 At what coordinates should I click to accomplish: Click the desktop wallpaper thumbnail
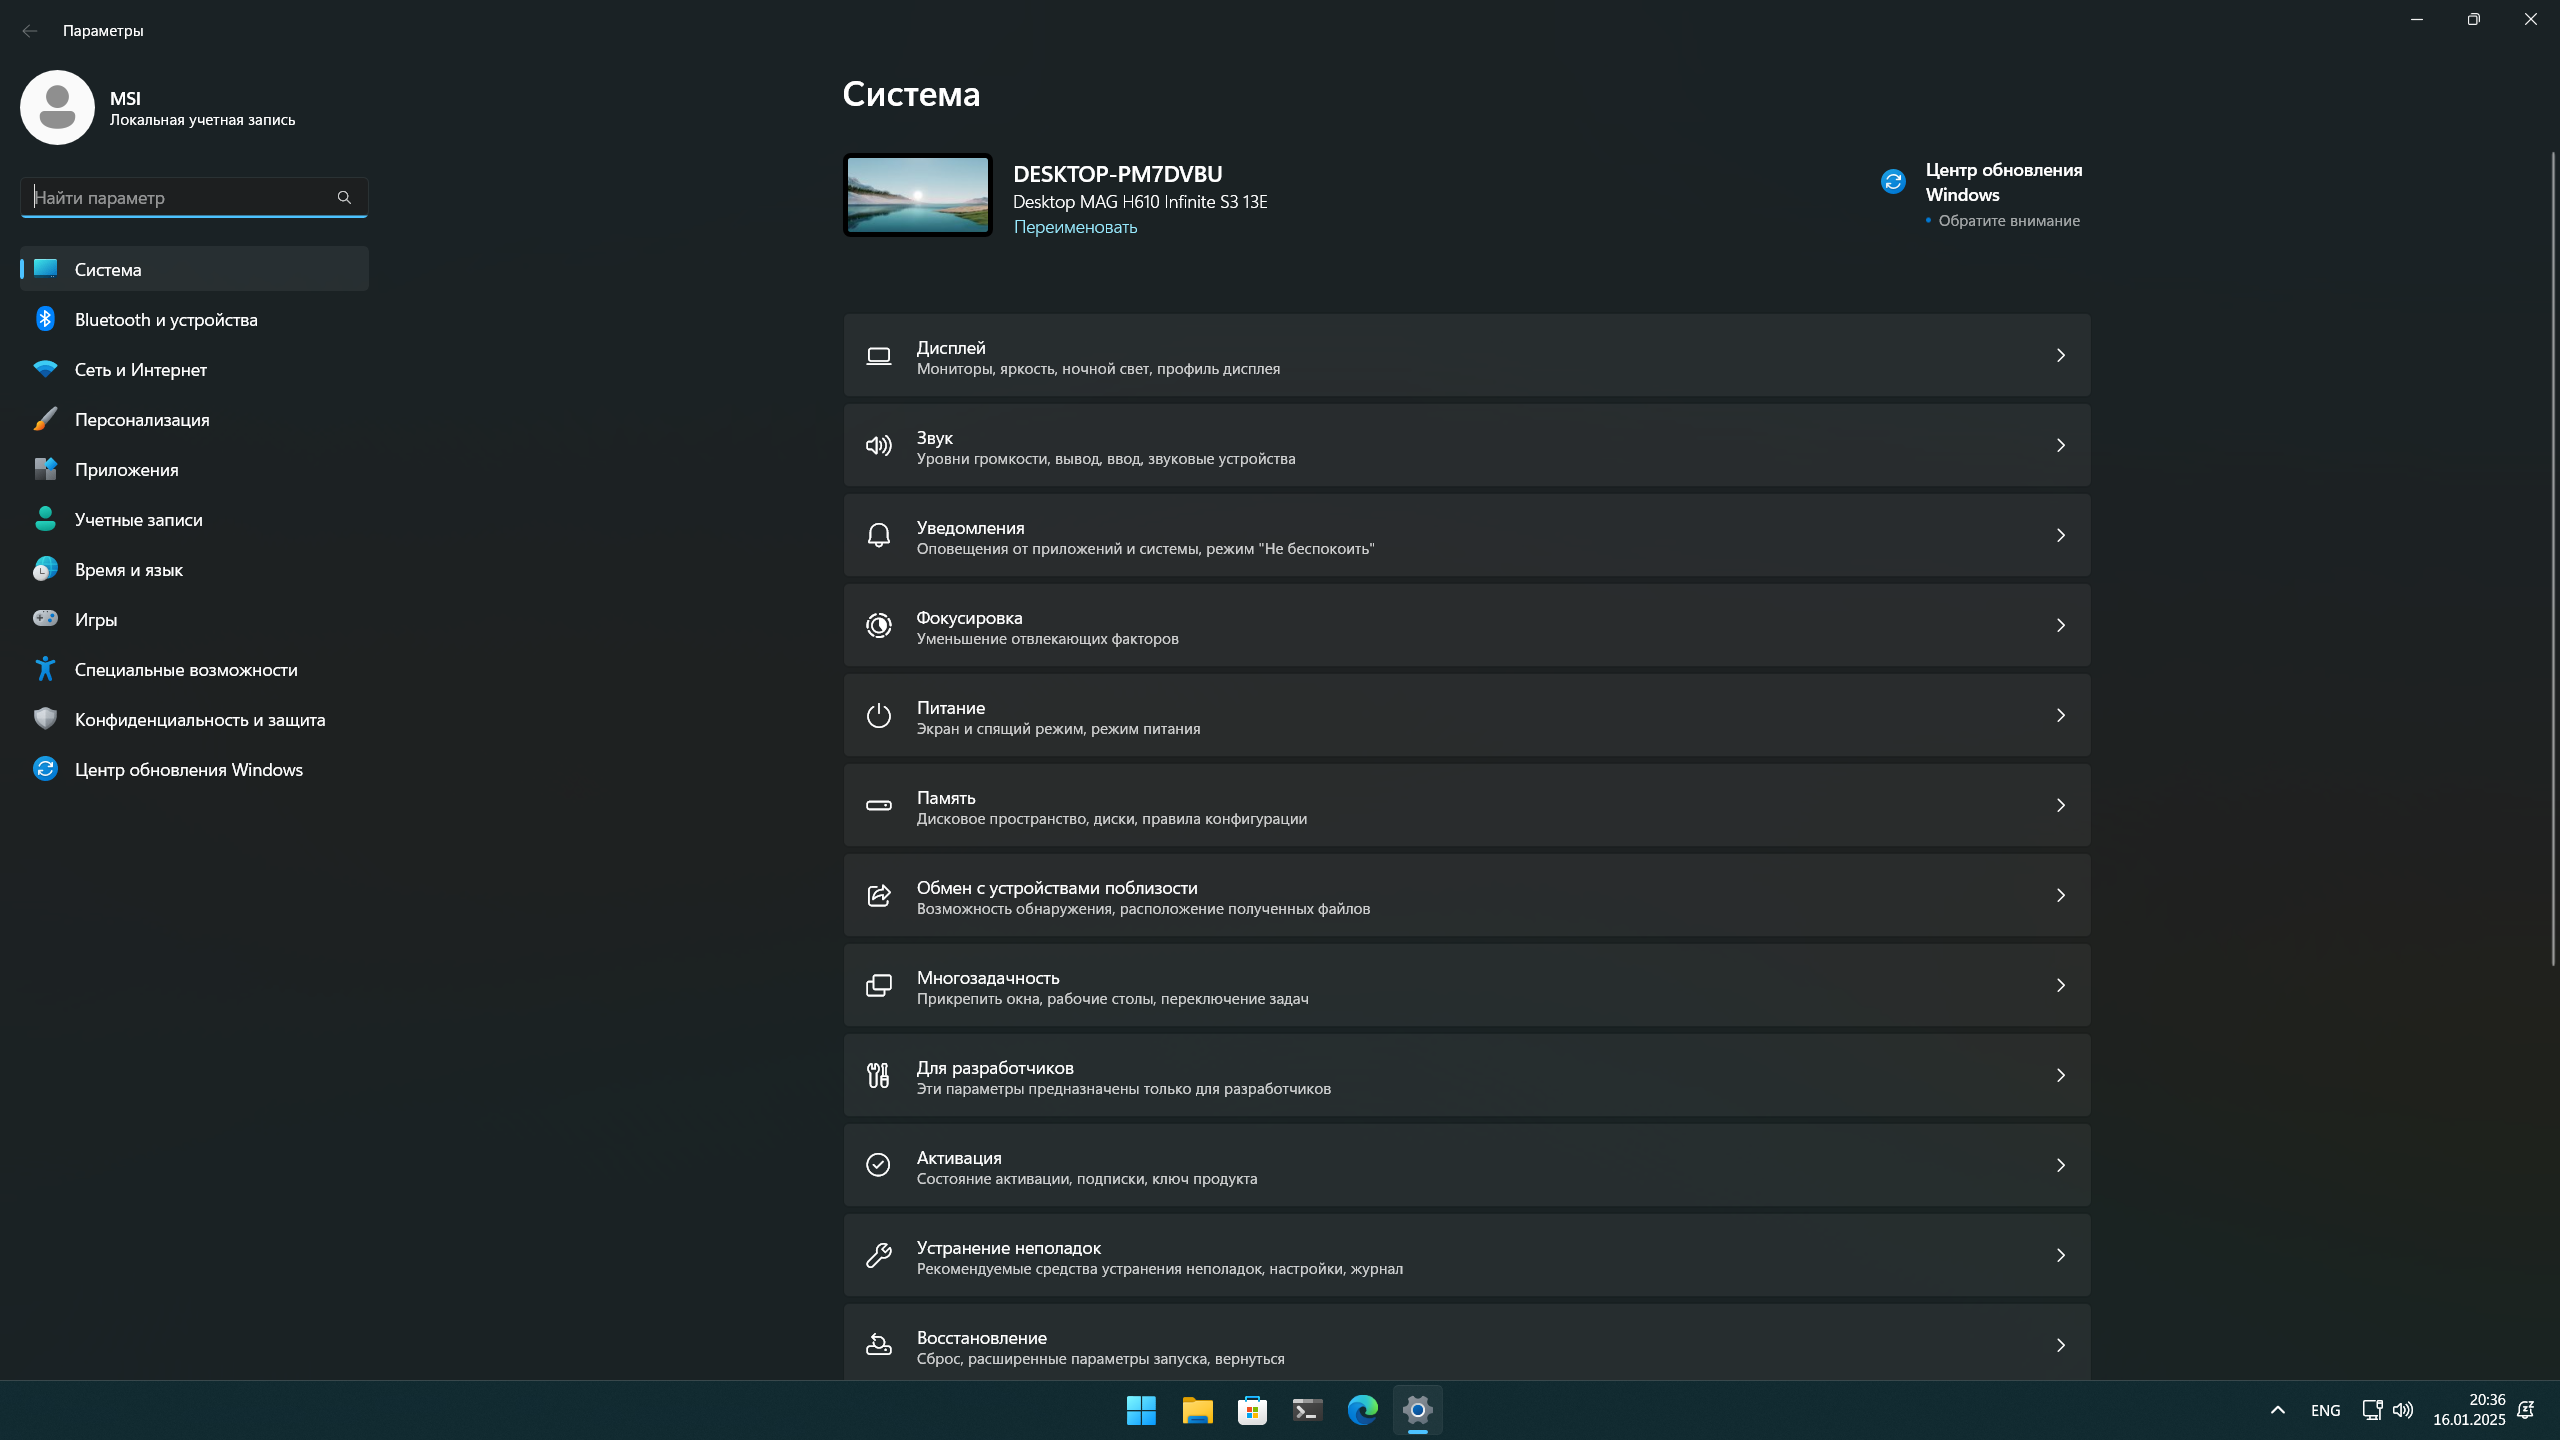917,195
